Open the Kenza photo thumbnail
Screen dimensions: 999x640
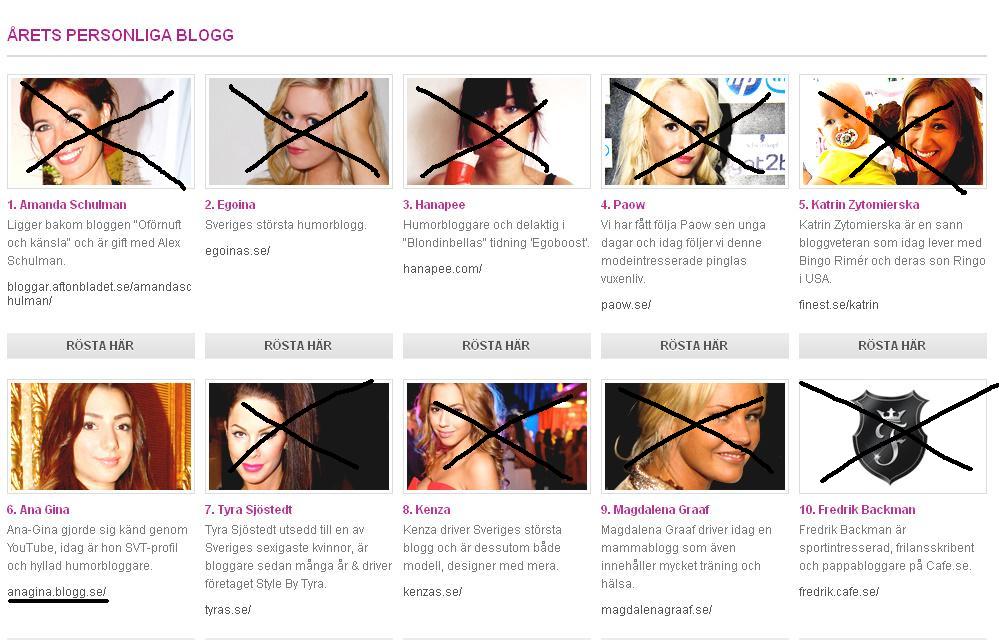497,436
